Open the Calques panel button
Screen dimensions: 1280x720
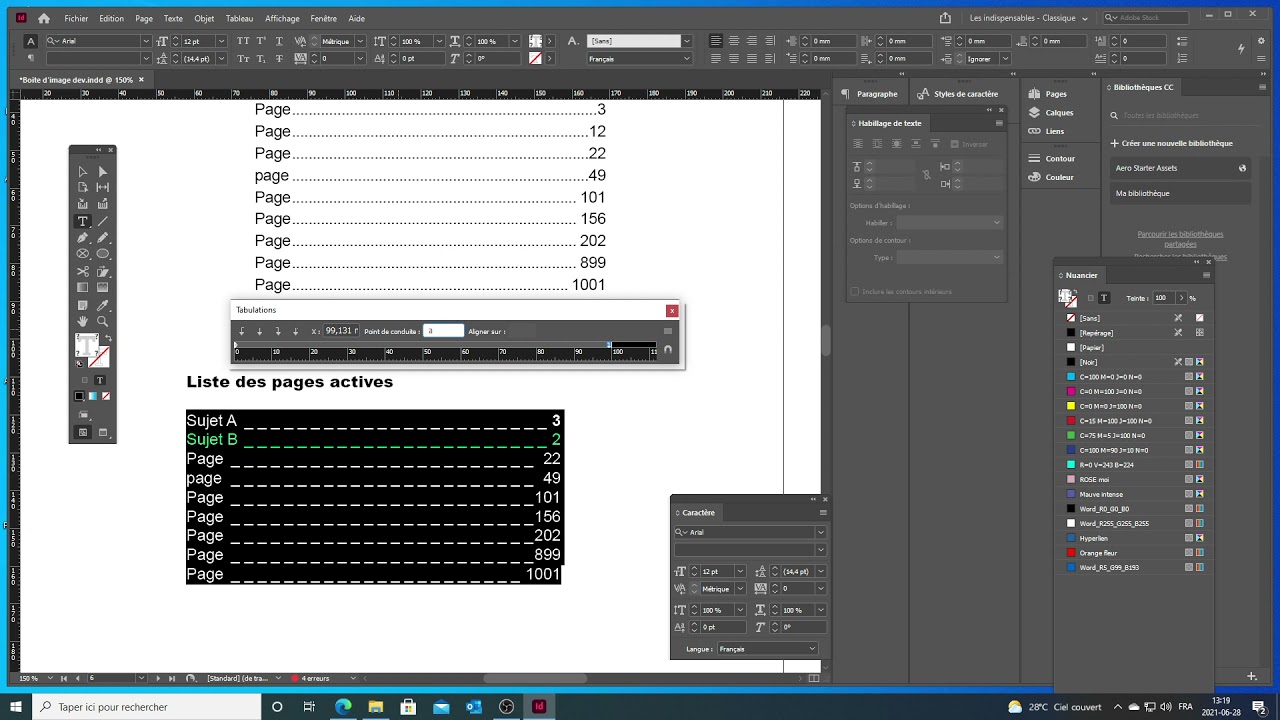[x=1059, y=113]
